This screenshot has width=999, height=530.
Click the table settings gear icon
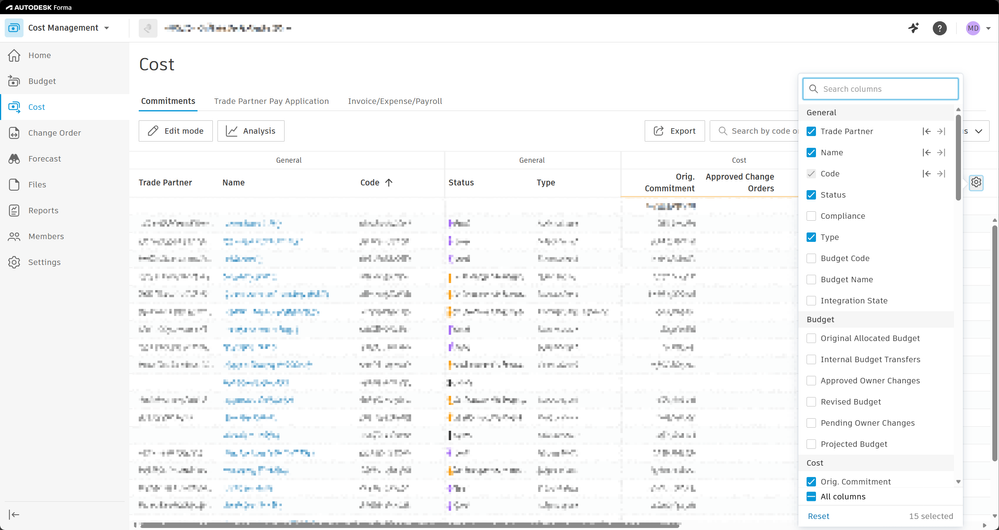click(976, 182)
